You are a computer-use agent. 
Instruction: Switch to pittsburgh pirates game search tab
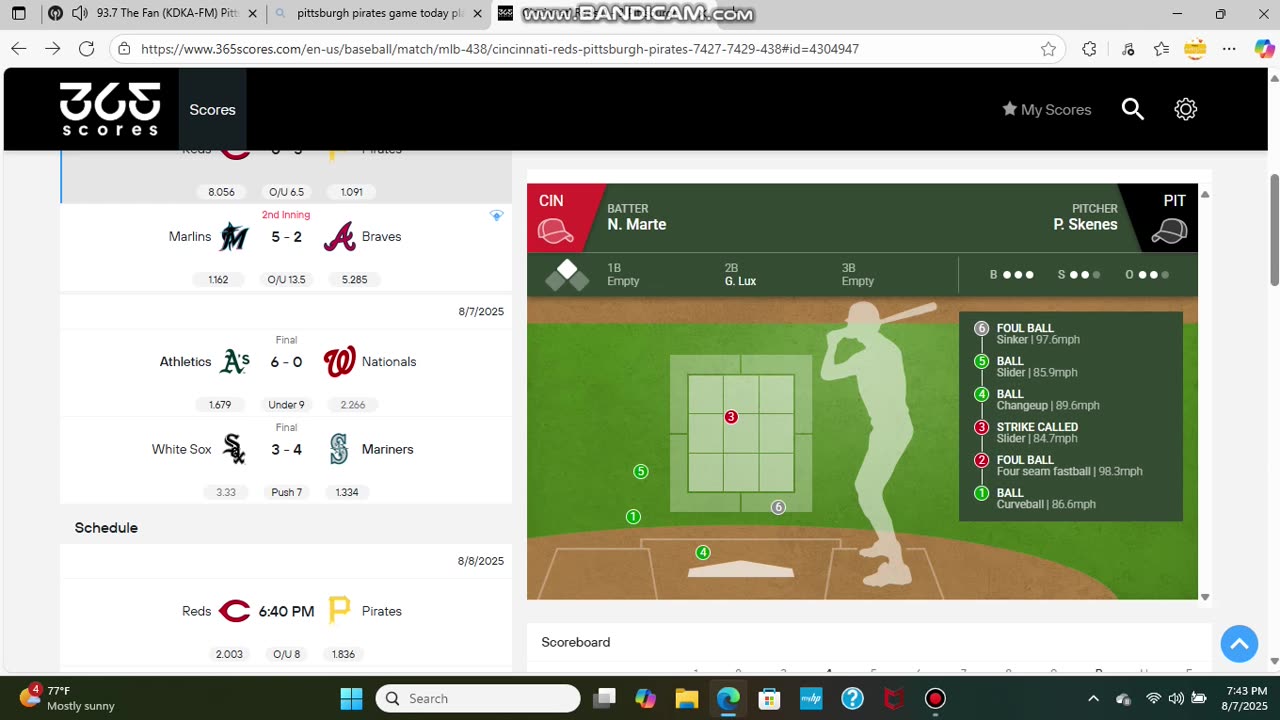pos(380,14)
